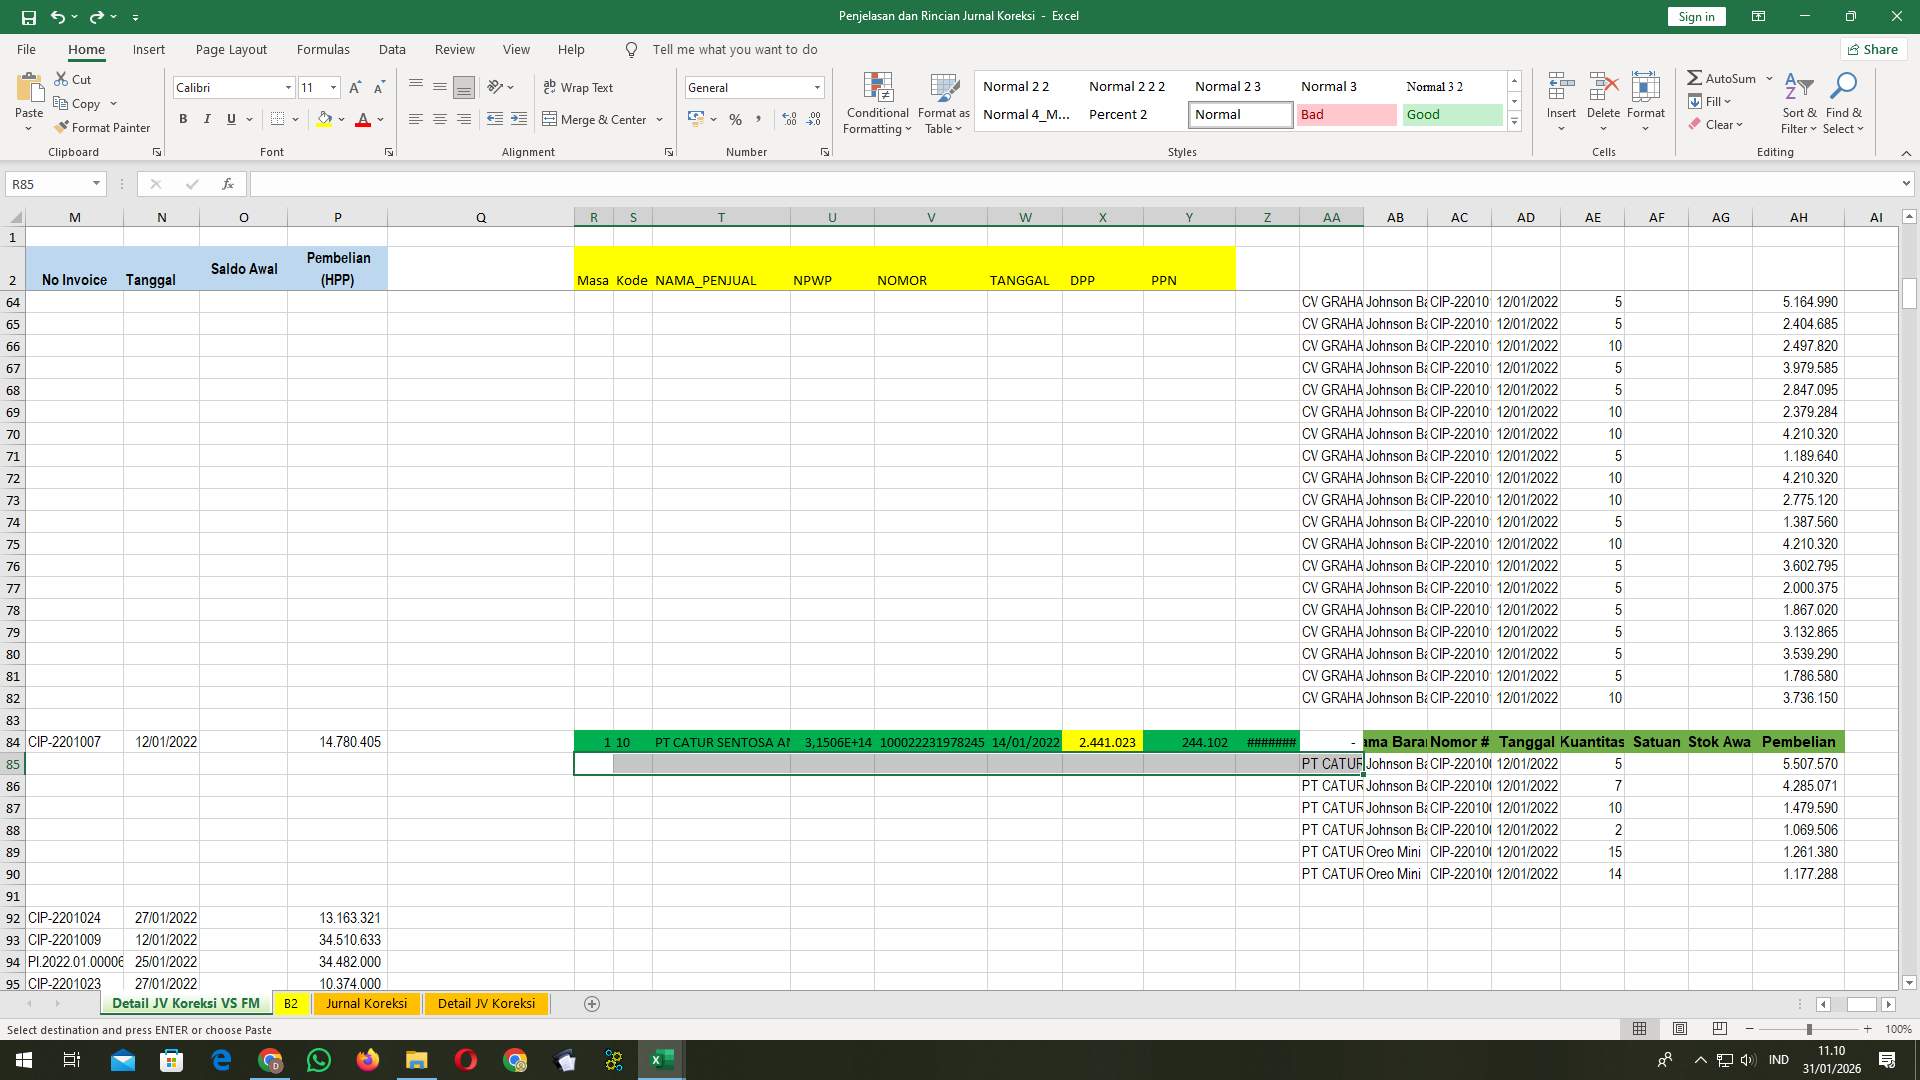Viewport: 1920px width, 1080px height.
Task: Switch to the Formulas ribbon tab
Action: coord(323,49)
